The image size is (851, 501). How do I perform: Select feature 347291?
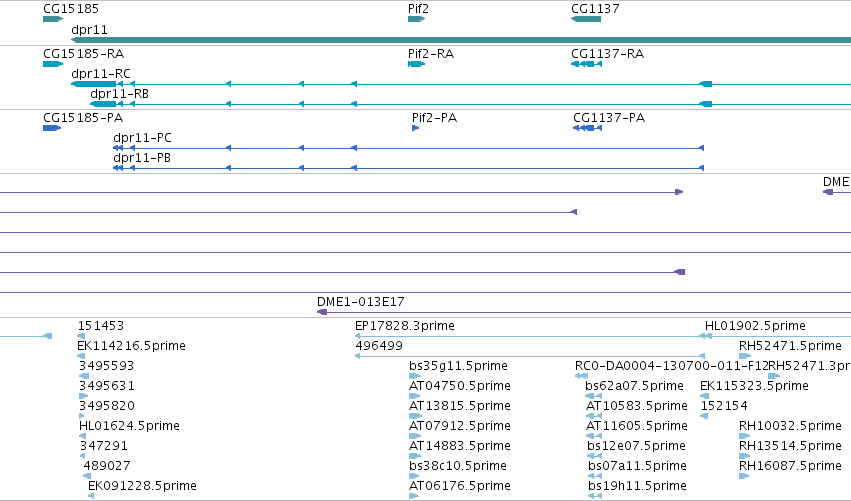pos(82,456)
